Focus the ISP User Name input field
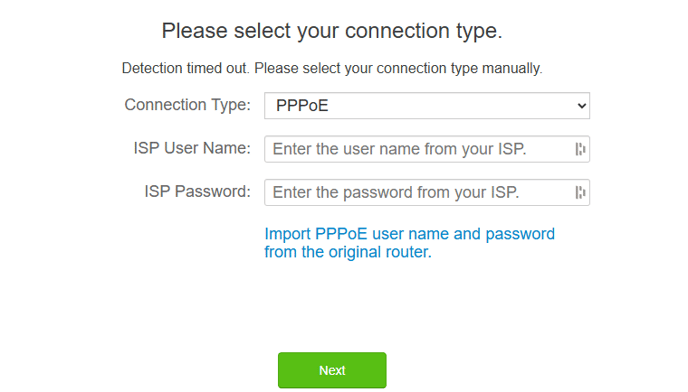The height and width of the screenshot is (392, 688). click(x=427, y=149)
